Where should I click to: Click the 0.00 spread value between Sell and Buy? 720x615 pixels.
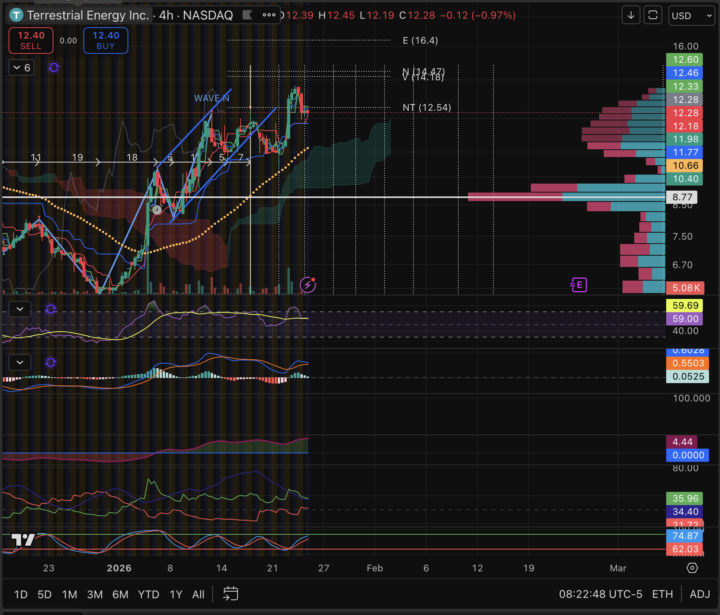coord(68,41)
